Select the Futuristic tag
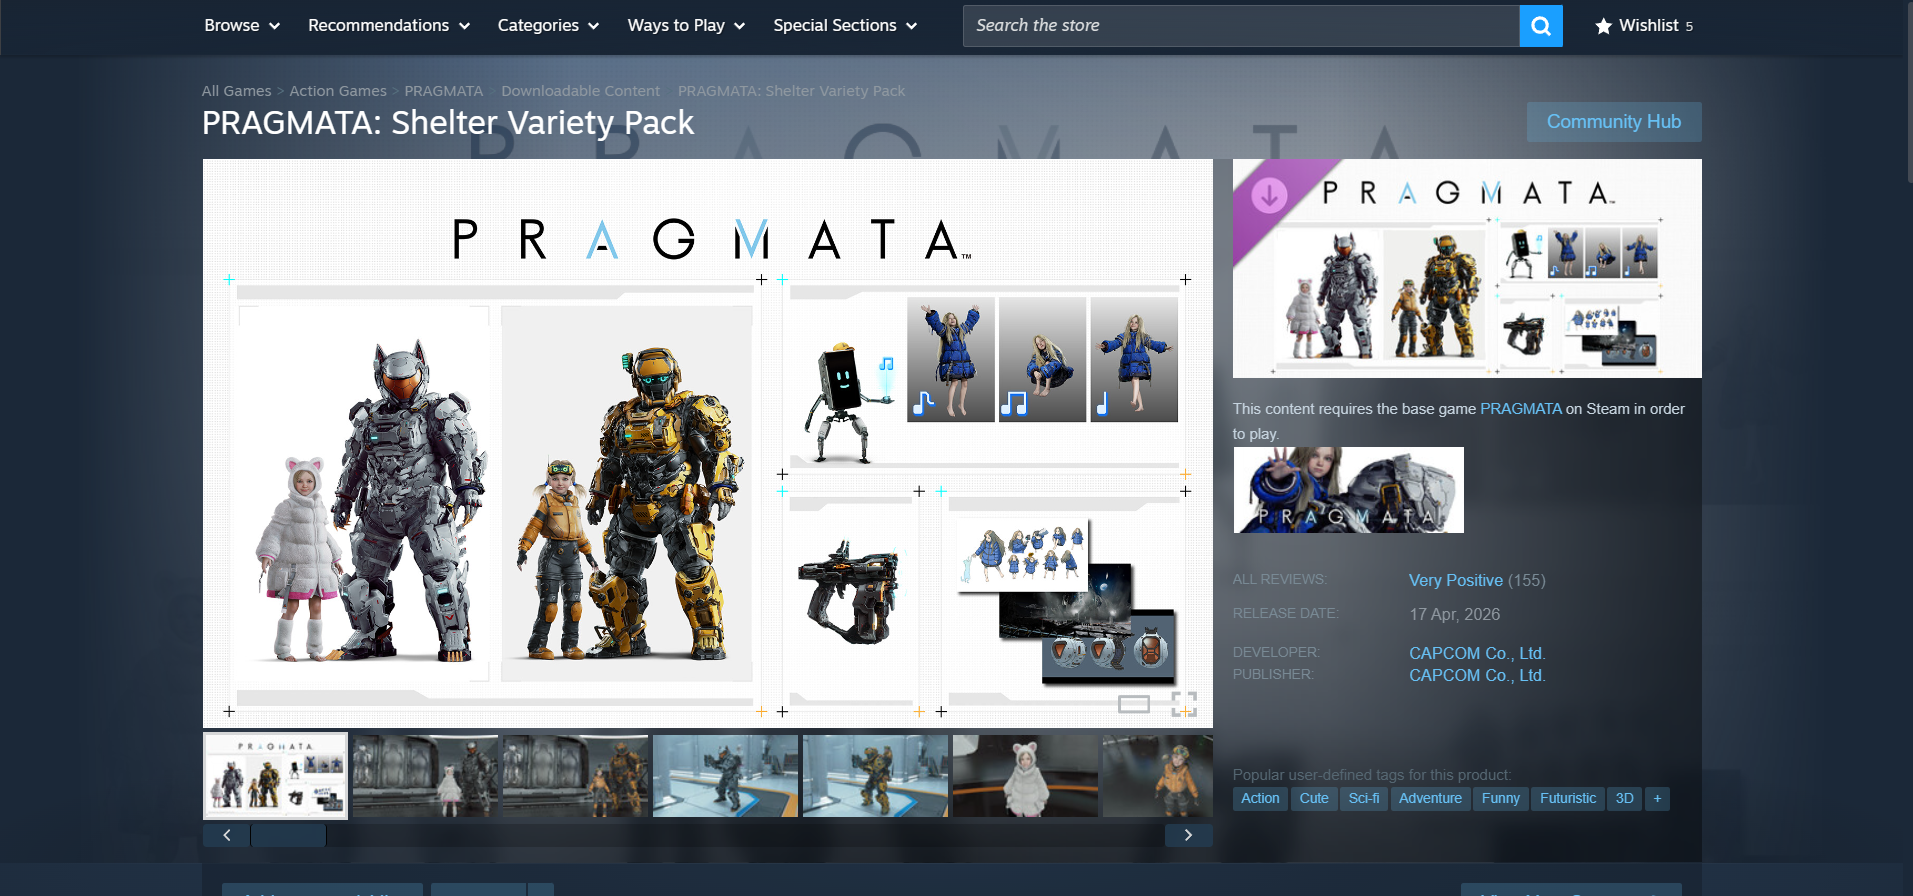Viewport: 1913px width, 896px height. click(x=1568, y=798)
